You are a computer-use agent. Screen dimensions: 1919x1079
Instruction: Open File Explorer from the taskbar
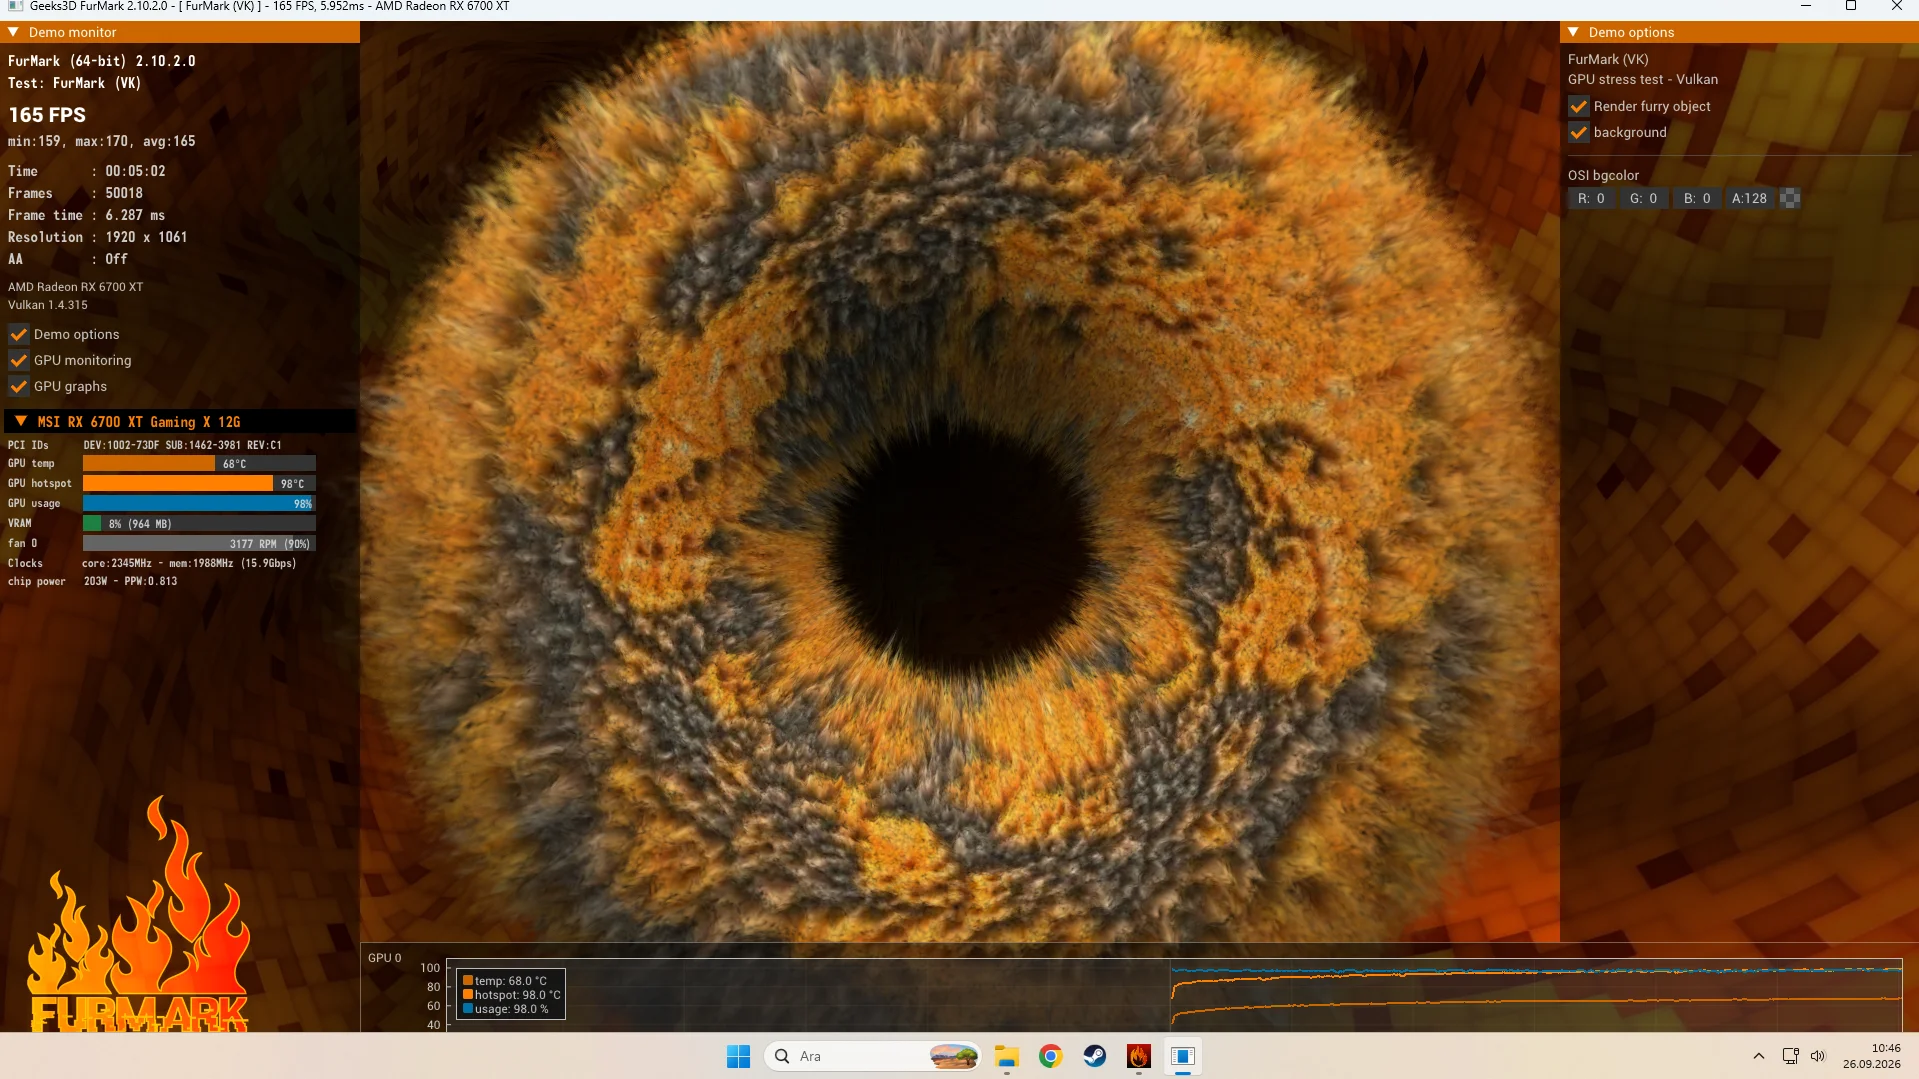[1006, 1056]
